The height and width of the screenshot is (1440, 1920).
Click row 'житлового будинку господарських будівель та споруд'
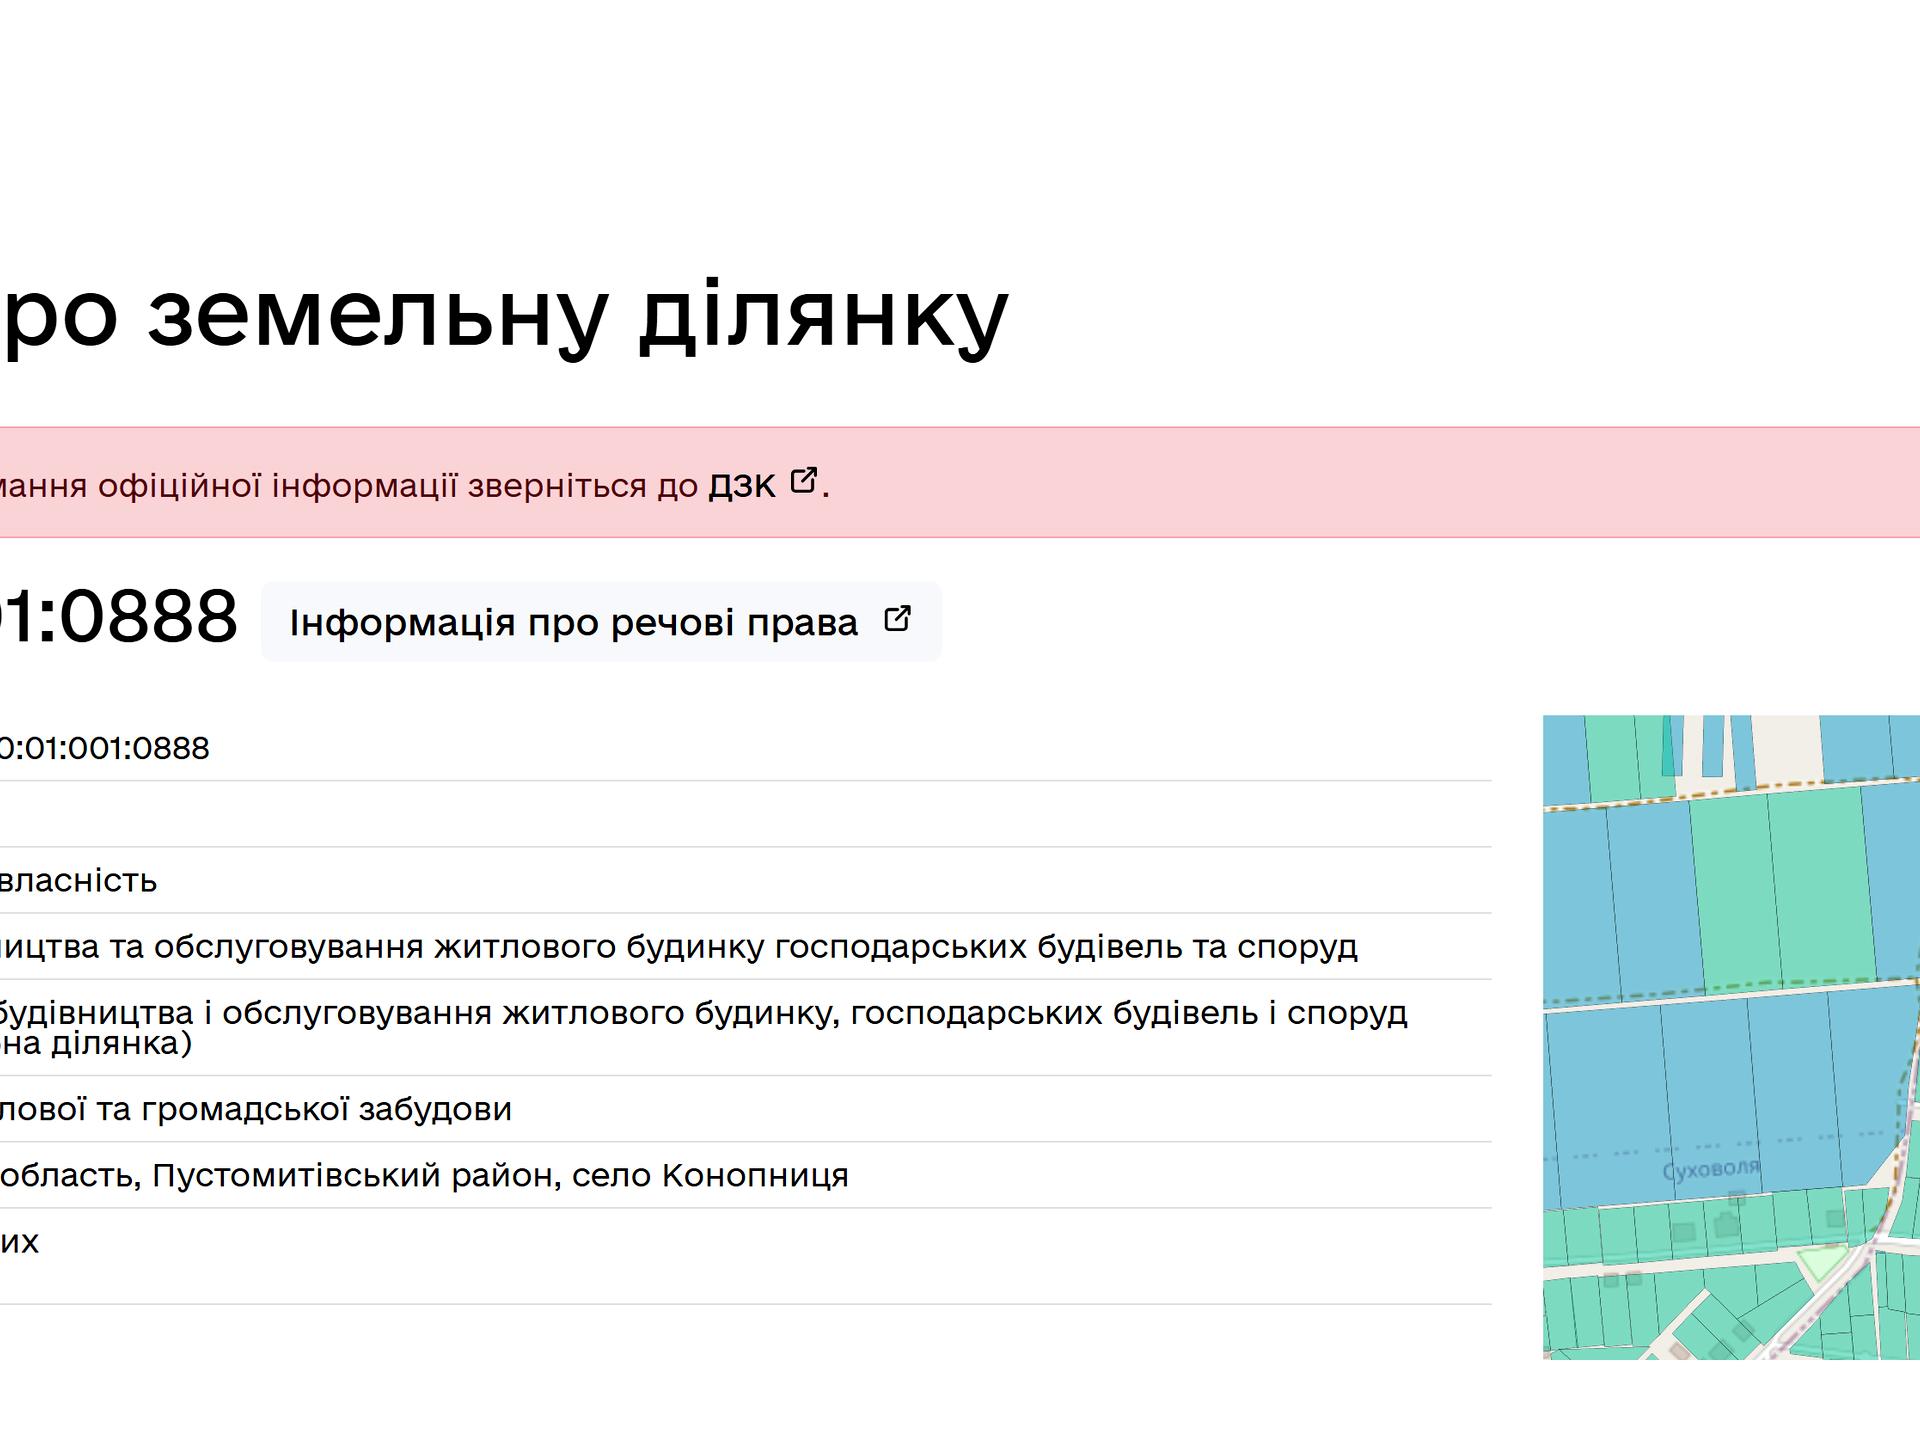(678, 946)
